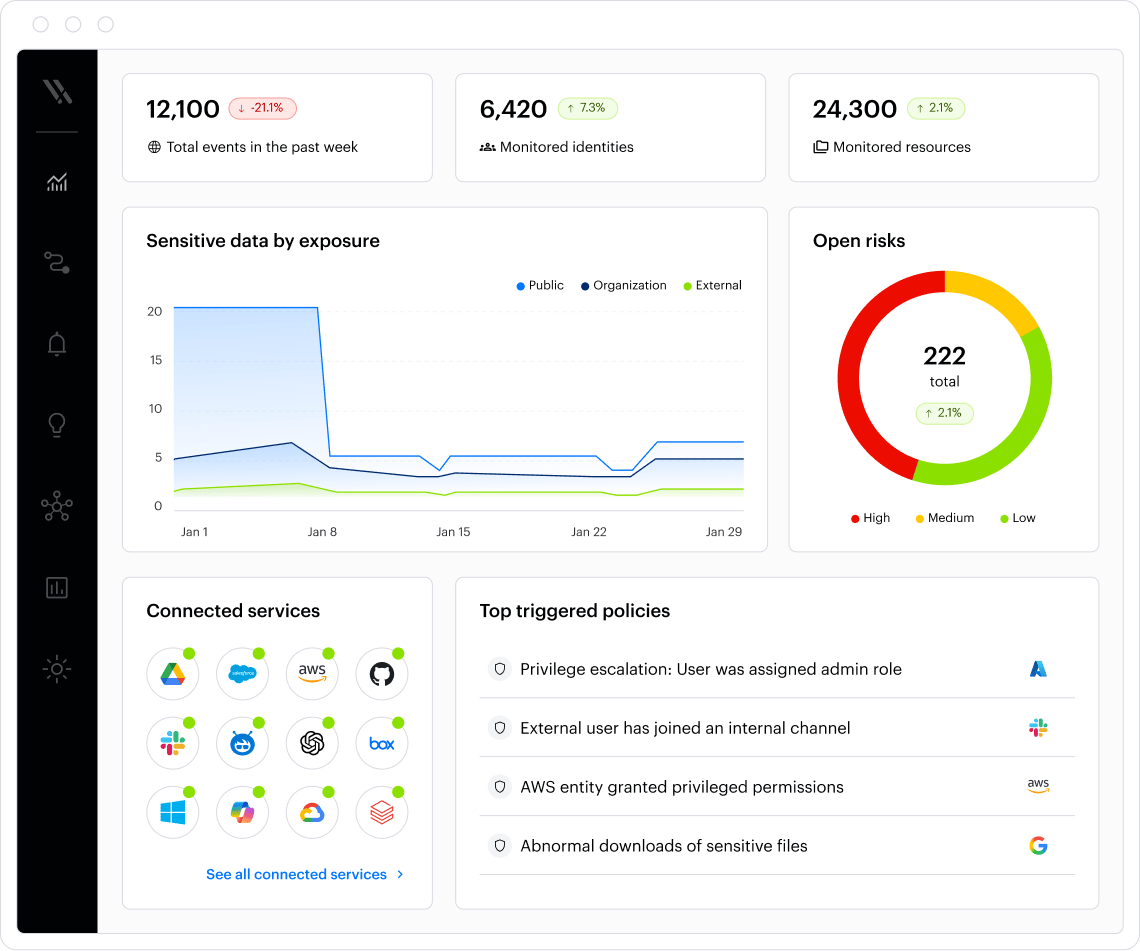Screen dimensions: 1140x951
Task: Click the bell alerts icon in sidebar
Action: tap(57, 345)
